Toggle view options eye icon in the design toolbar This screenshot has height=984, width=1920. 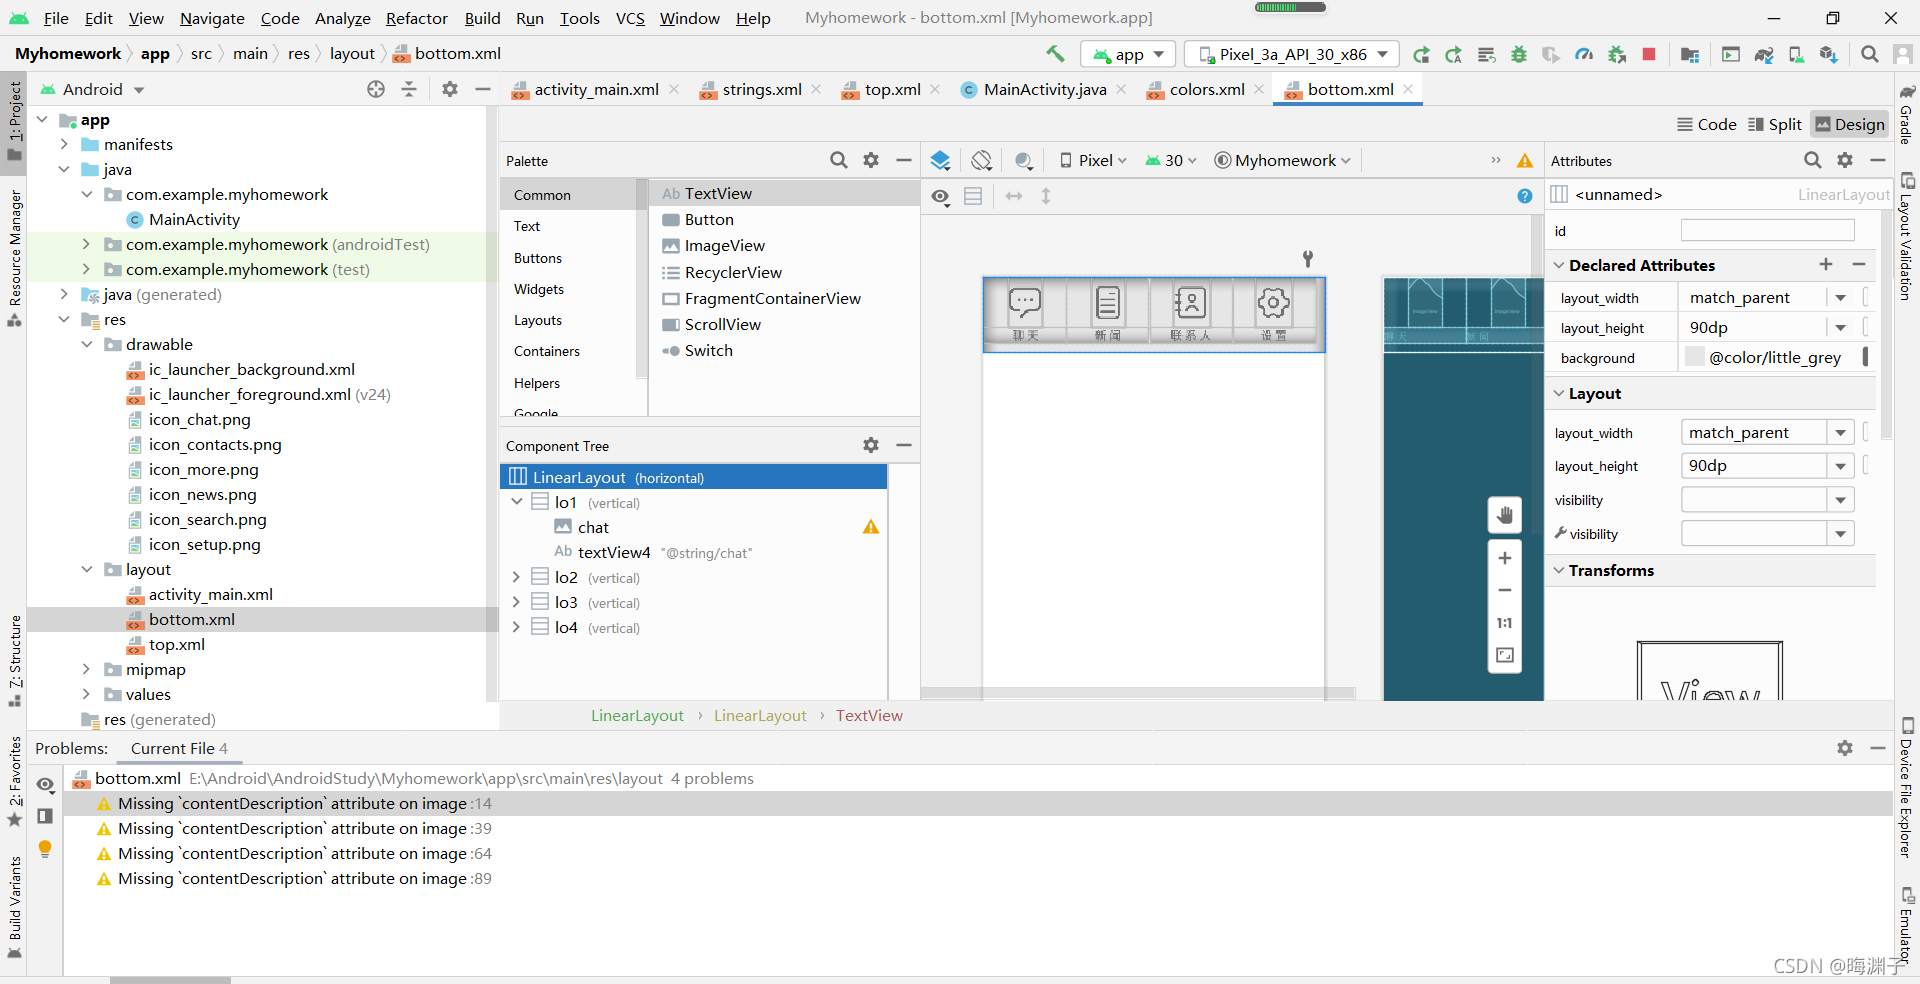[x=941, y=196]
